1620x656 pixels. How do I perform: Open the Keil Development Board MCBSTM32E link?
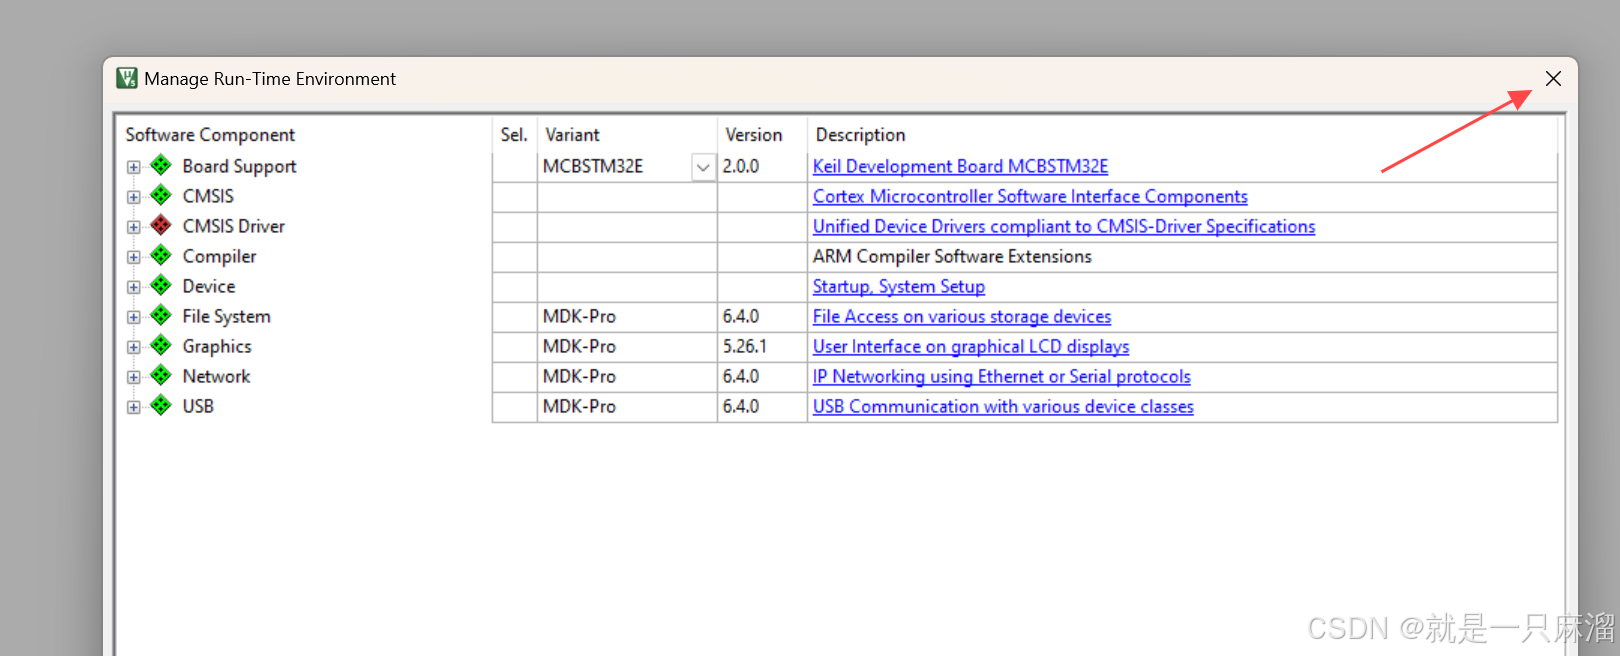pyautogui.click(x=960, y=167)
